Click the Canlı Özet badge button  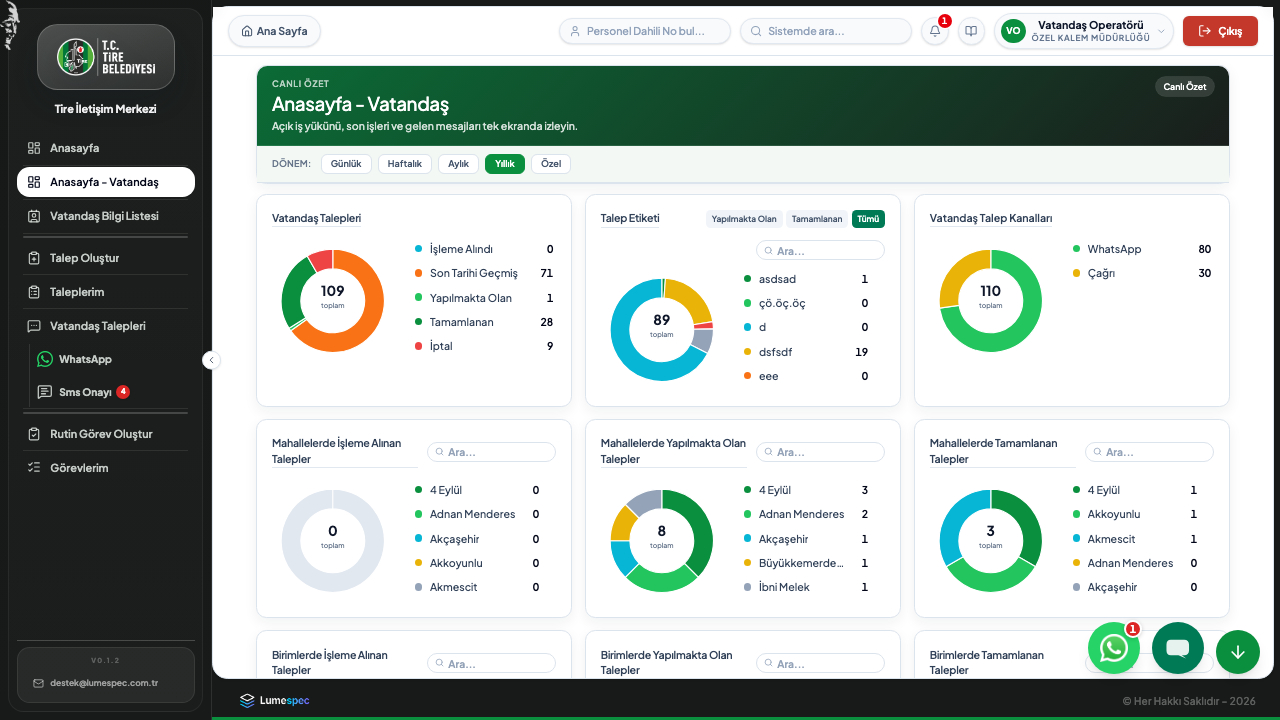(x=1185, y=87)
